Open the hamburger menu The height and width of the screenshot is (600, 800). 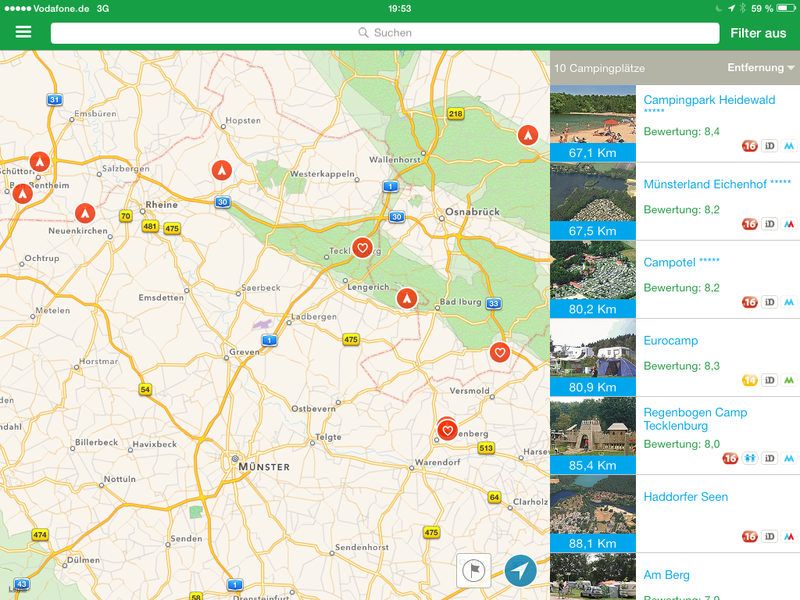(x=23, y=32)
